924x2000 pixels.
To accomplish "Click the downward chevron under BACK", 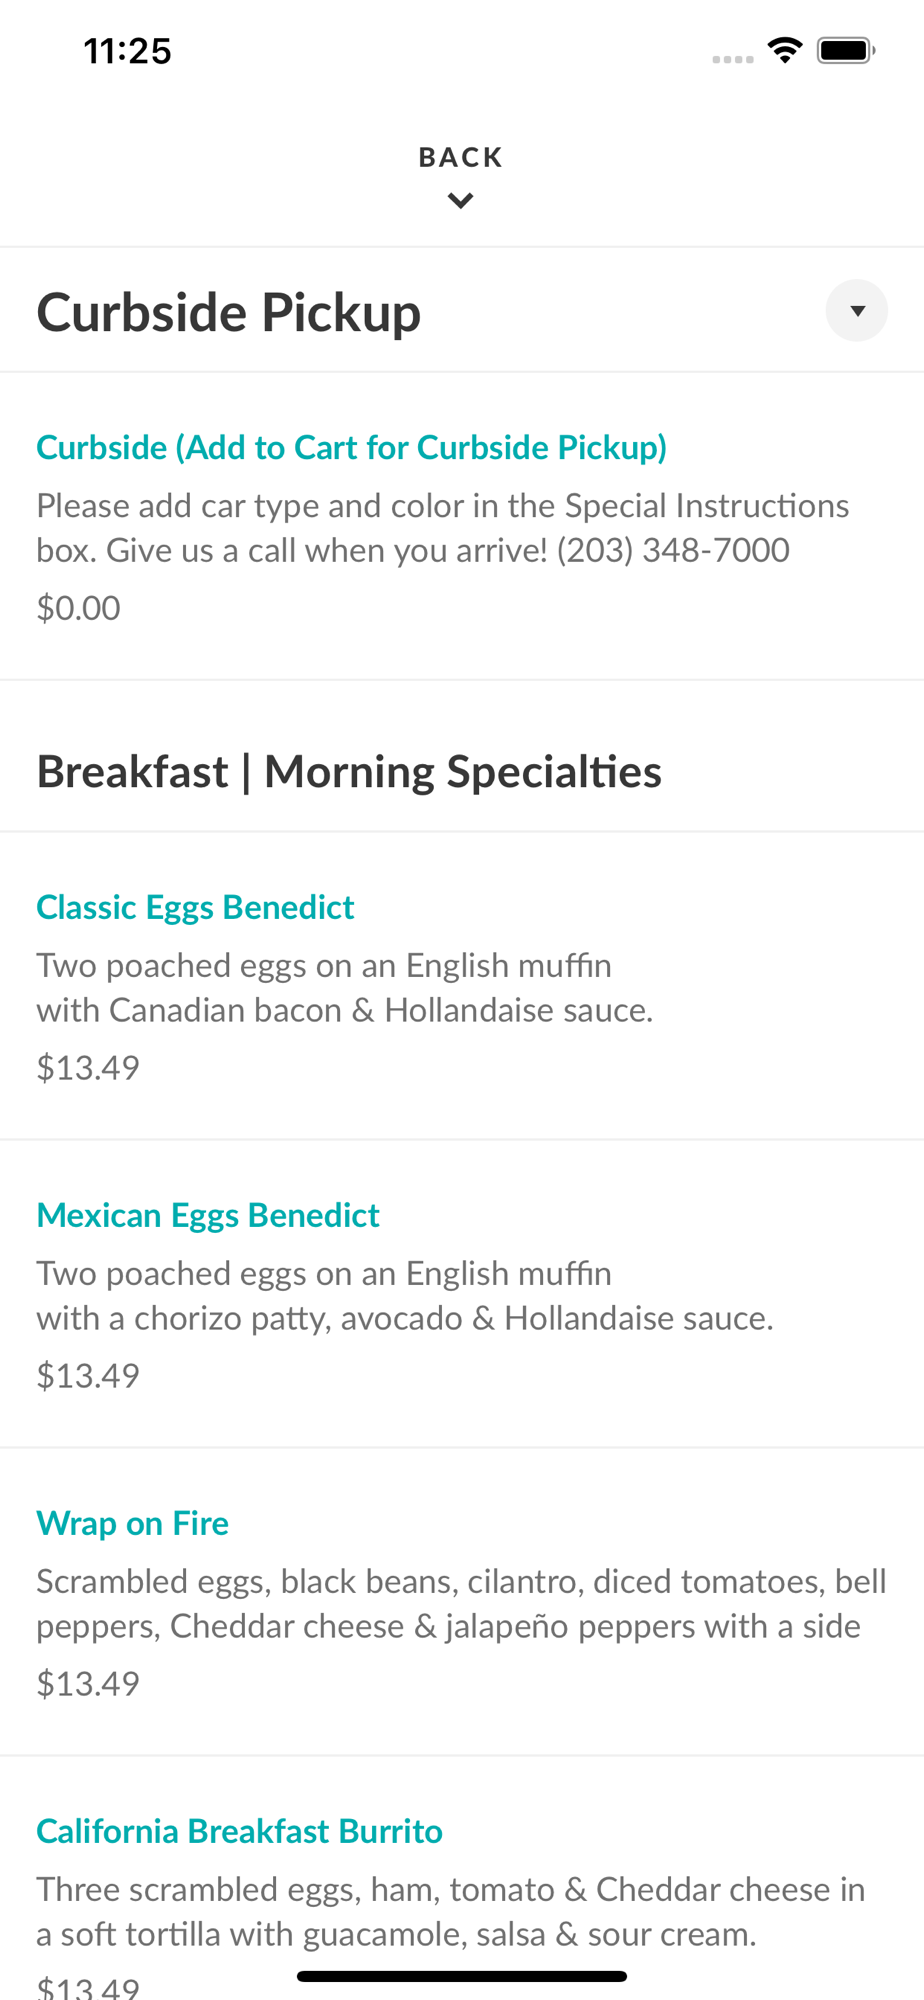I will (461, 201).
